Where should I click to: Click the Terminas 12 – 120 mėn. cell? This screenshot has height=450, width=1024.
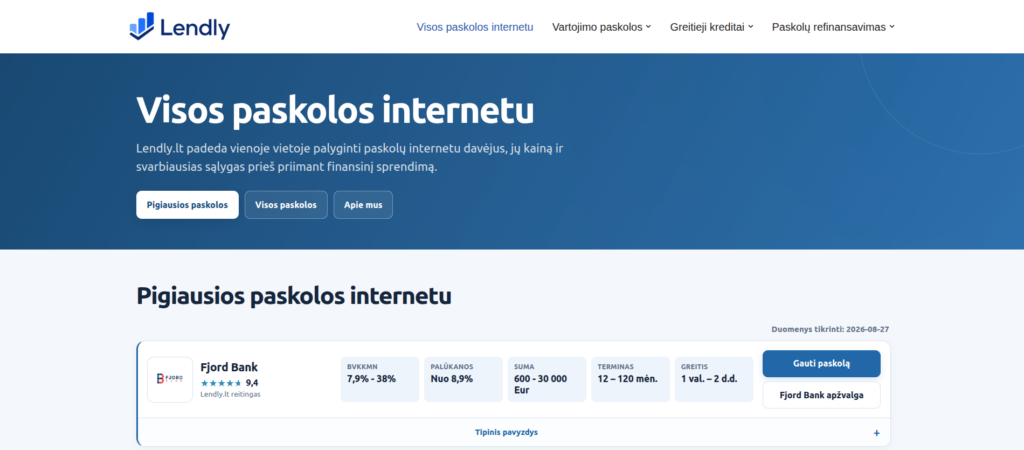tap(631, 379)
